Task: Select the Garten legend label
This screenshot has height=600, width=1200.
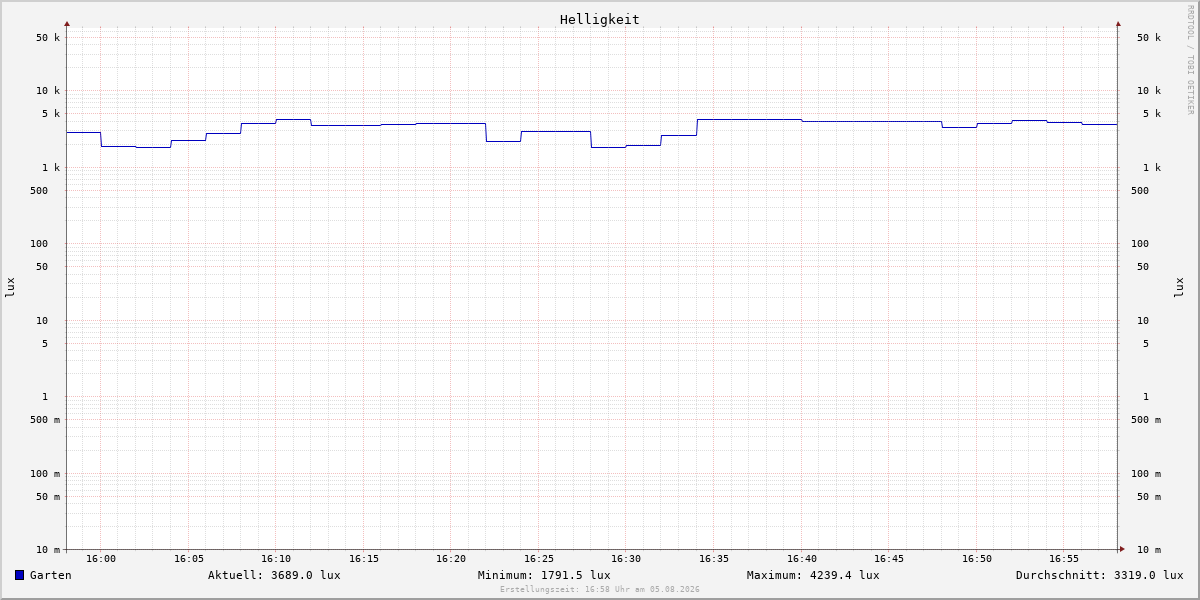Action: 51,575
